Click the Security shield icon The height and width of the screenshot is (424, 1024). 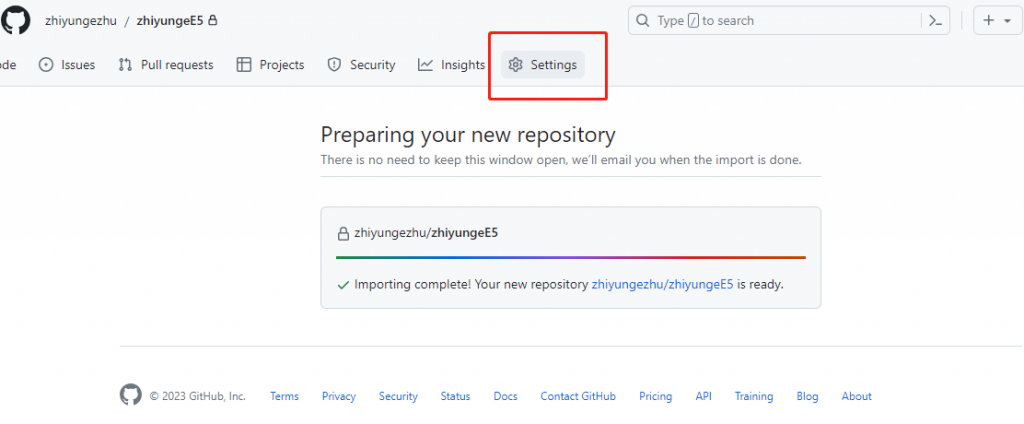click(335, 65)
